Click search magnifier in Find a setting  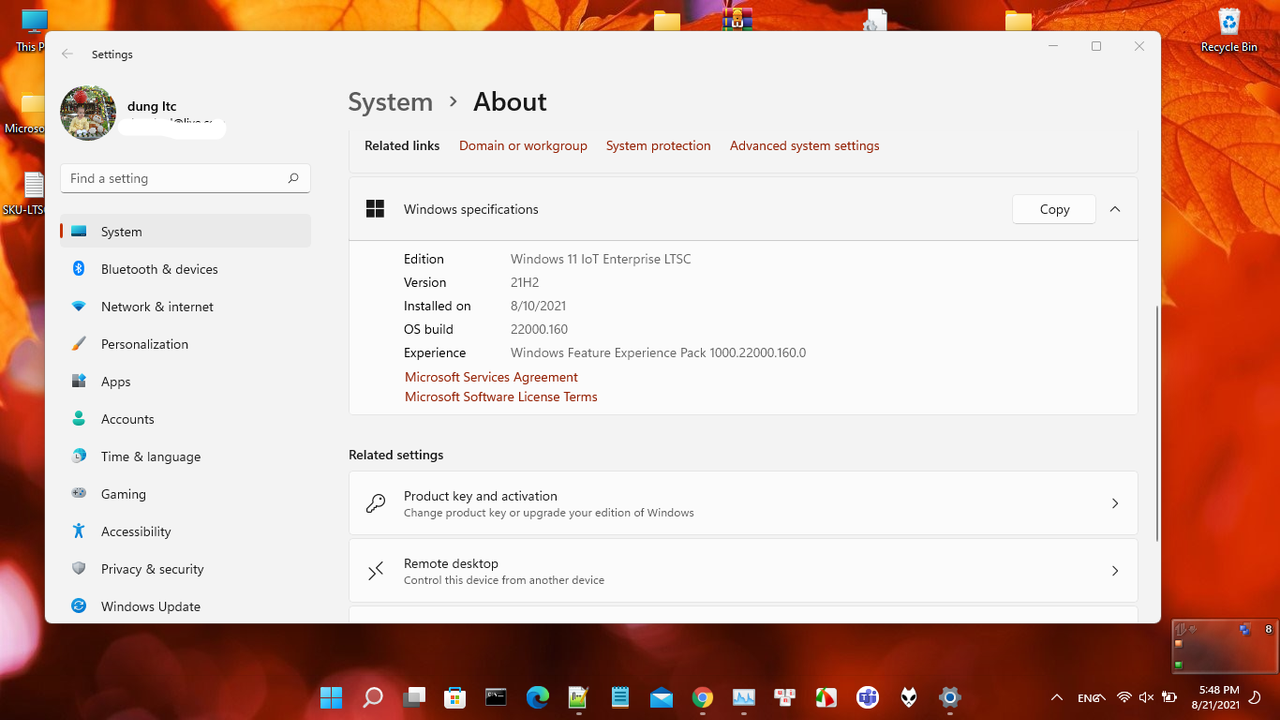click(293, 178)
